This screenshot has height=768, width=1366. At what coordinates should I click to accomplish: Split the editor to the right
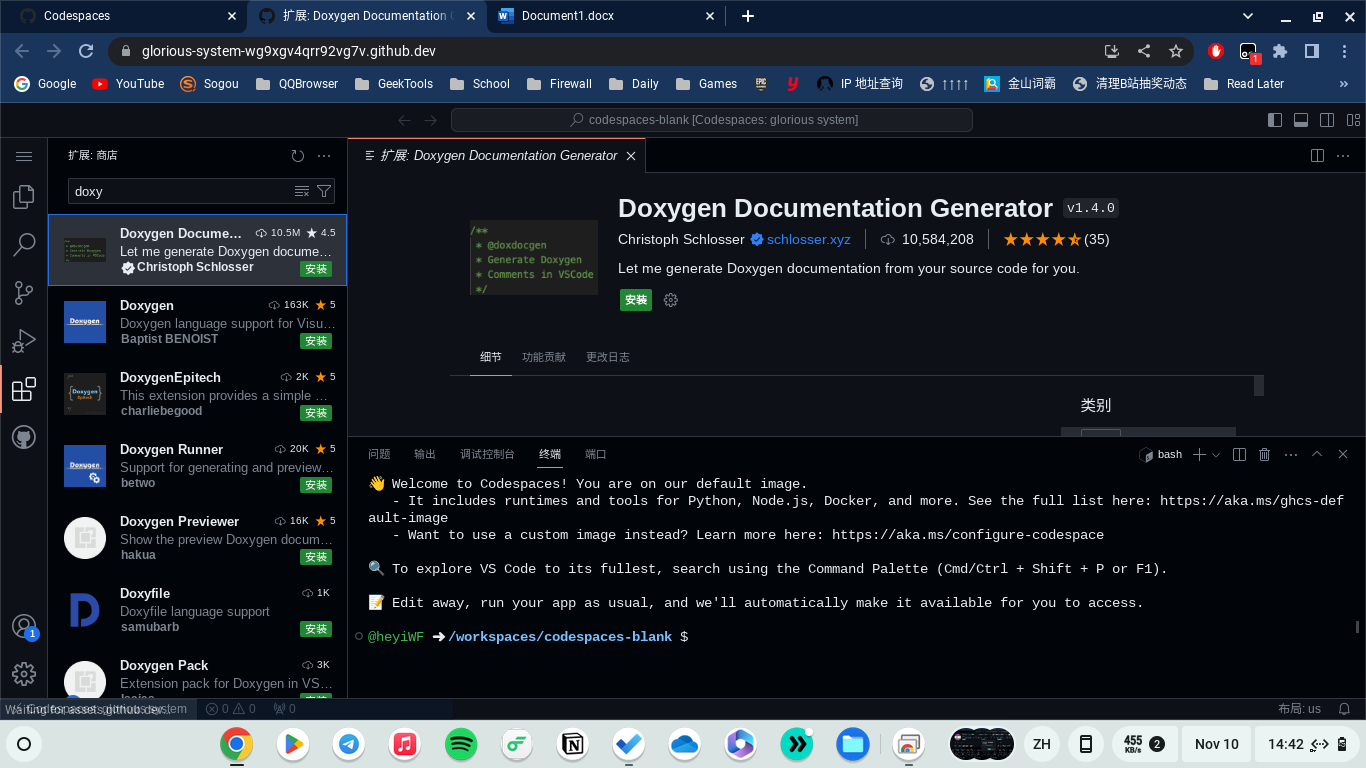(x=1317, y=156)
